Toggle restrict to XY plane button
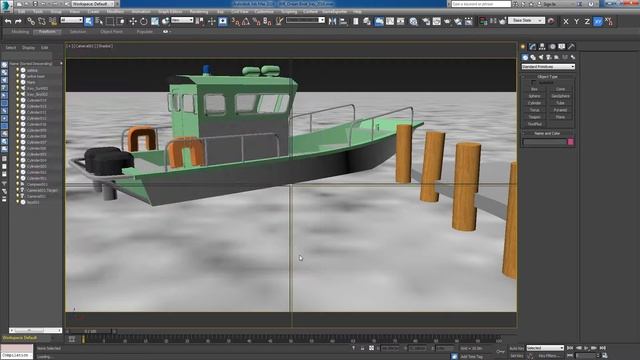Image resolution: width=640 pixels, height=360 pixels. [x=598, y=21]
